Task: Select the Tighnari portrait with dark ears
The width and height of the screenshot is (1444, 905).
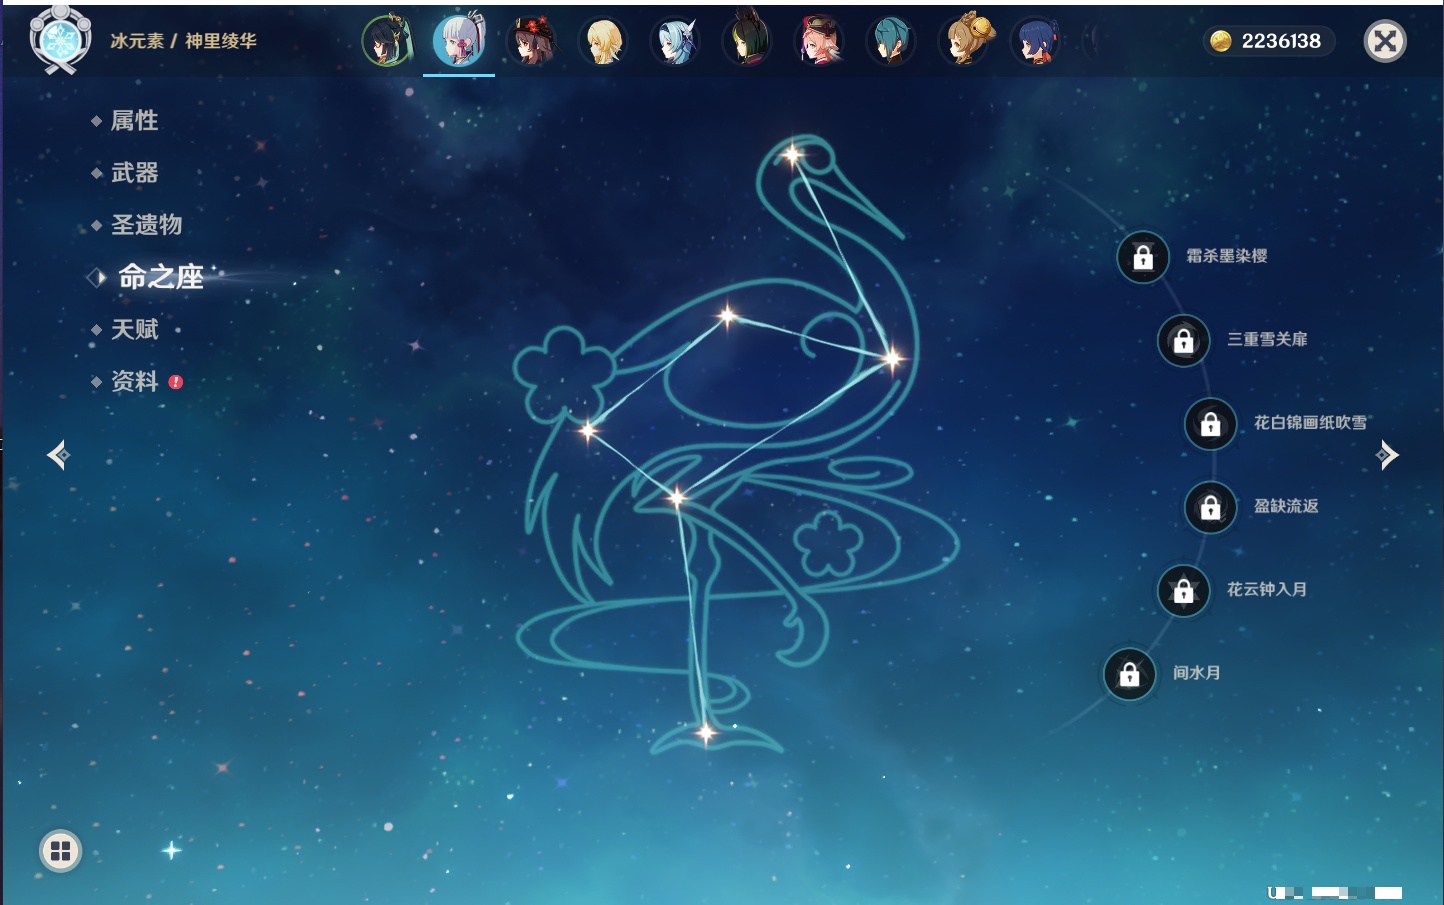Action: [747, 41]
